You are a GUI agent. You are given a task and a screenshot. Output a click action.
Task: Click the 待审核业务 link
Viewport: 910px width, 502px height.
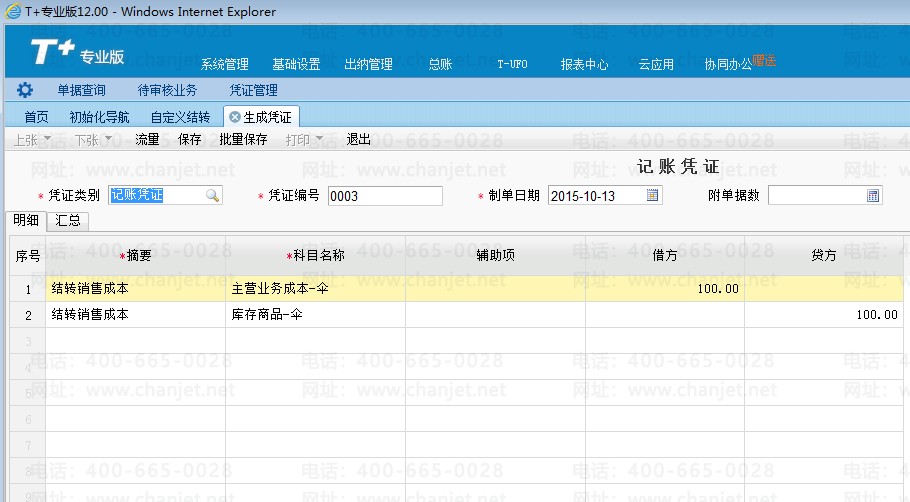pos(167,90)
